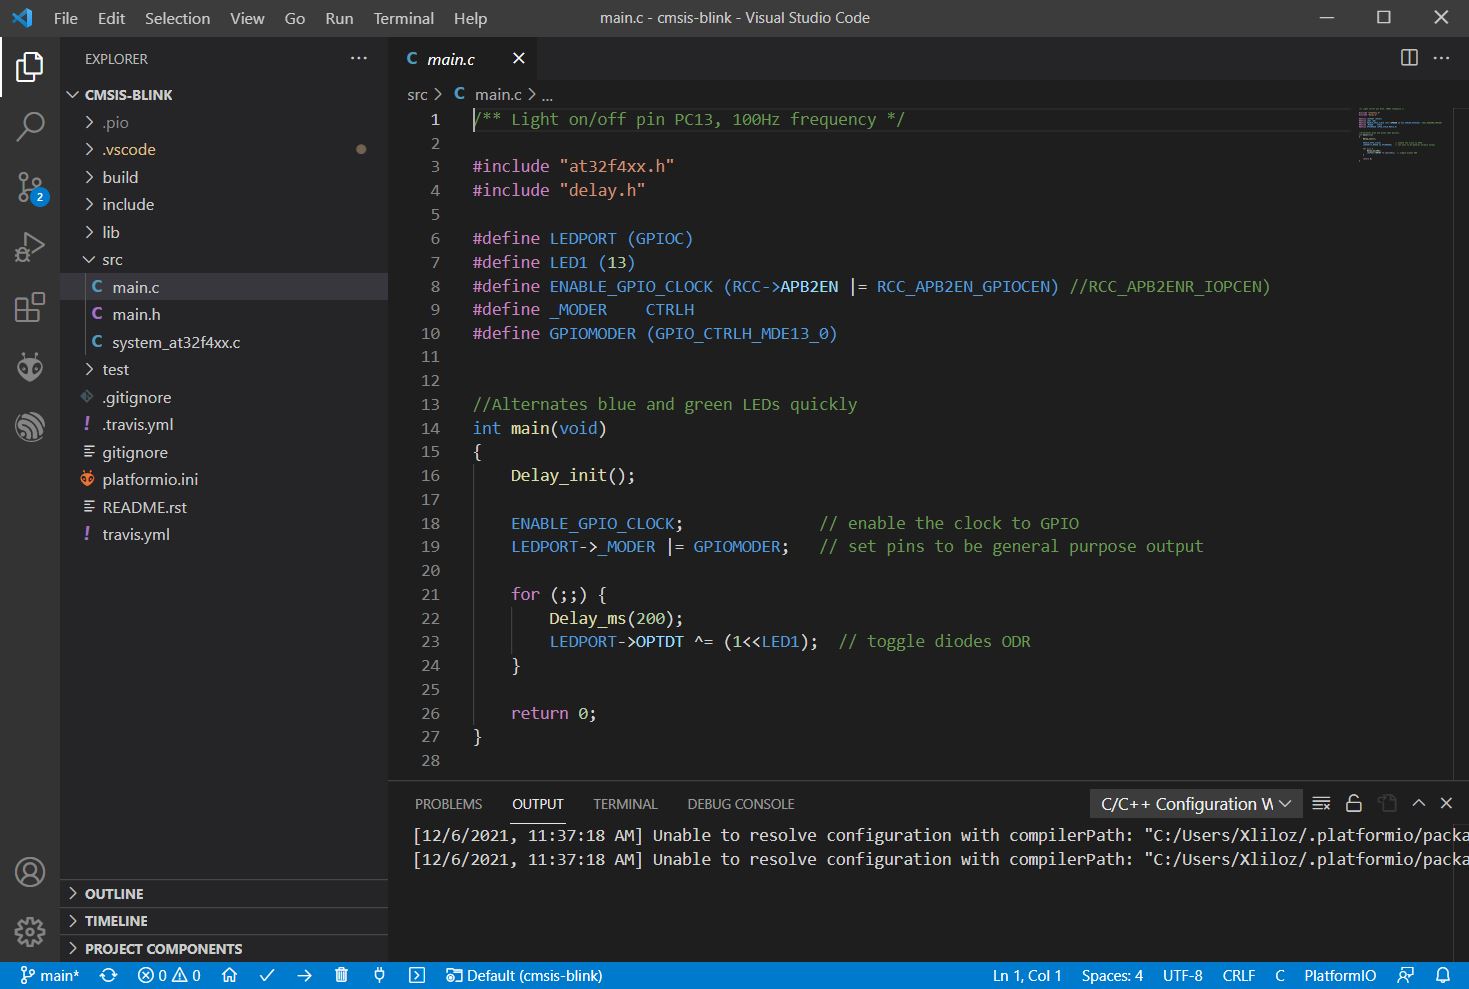Open the Extensions view icon
Viewport: 1469px width, 989px height.
pos(30,307)
